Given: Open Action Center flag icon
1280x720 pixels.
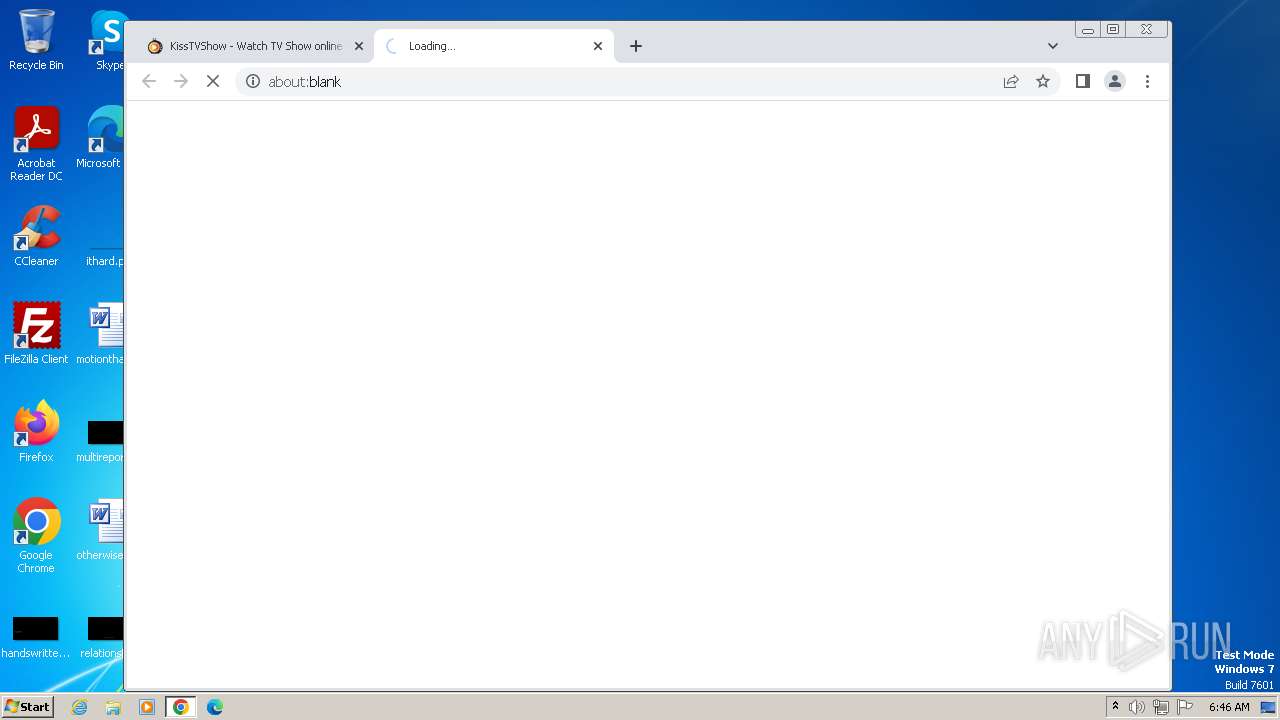Looking at the screenshot, I should 1185,707.
